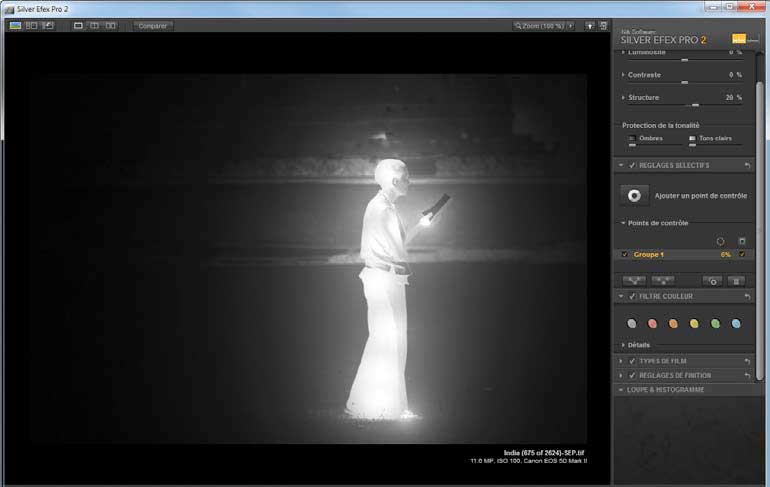
Task: Expand the Détails disclosure triangle
Action: [x=623, y=345]
